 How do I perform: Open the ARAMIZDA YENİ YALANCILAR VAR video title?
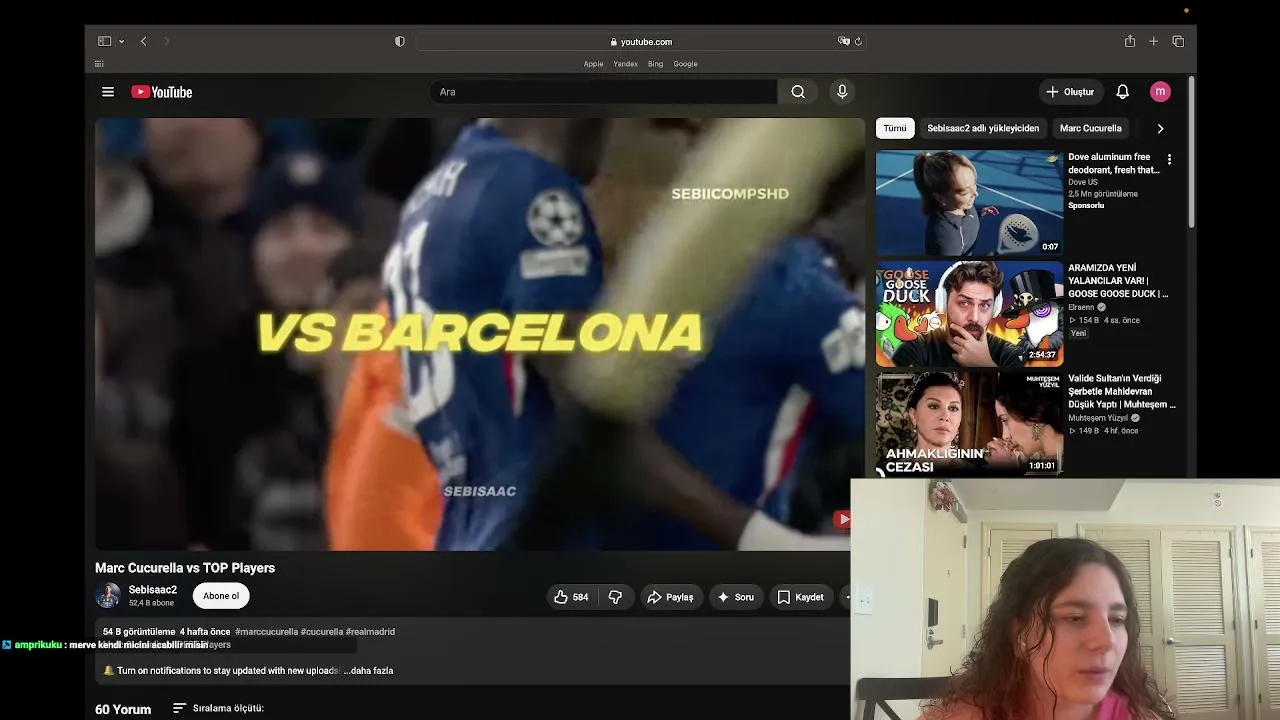(x=1118, y=281)
